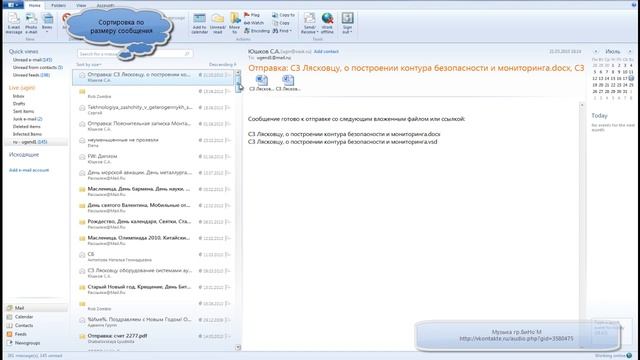Click envelope icon of День святого Валентина message
Image resolution: width=640 pixels, height=360 pixels.
(82, 206)
